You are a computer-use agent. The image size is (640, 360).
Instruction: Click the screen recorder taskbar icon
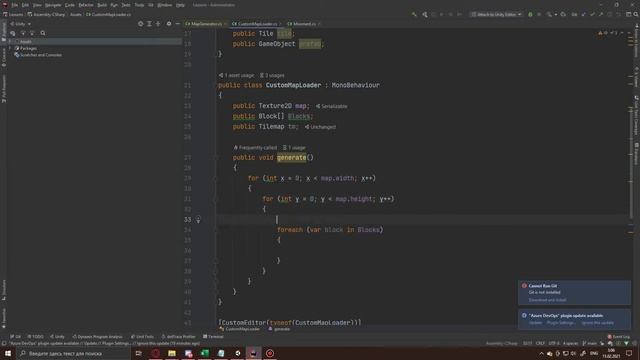click(270, 353)
